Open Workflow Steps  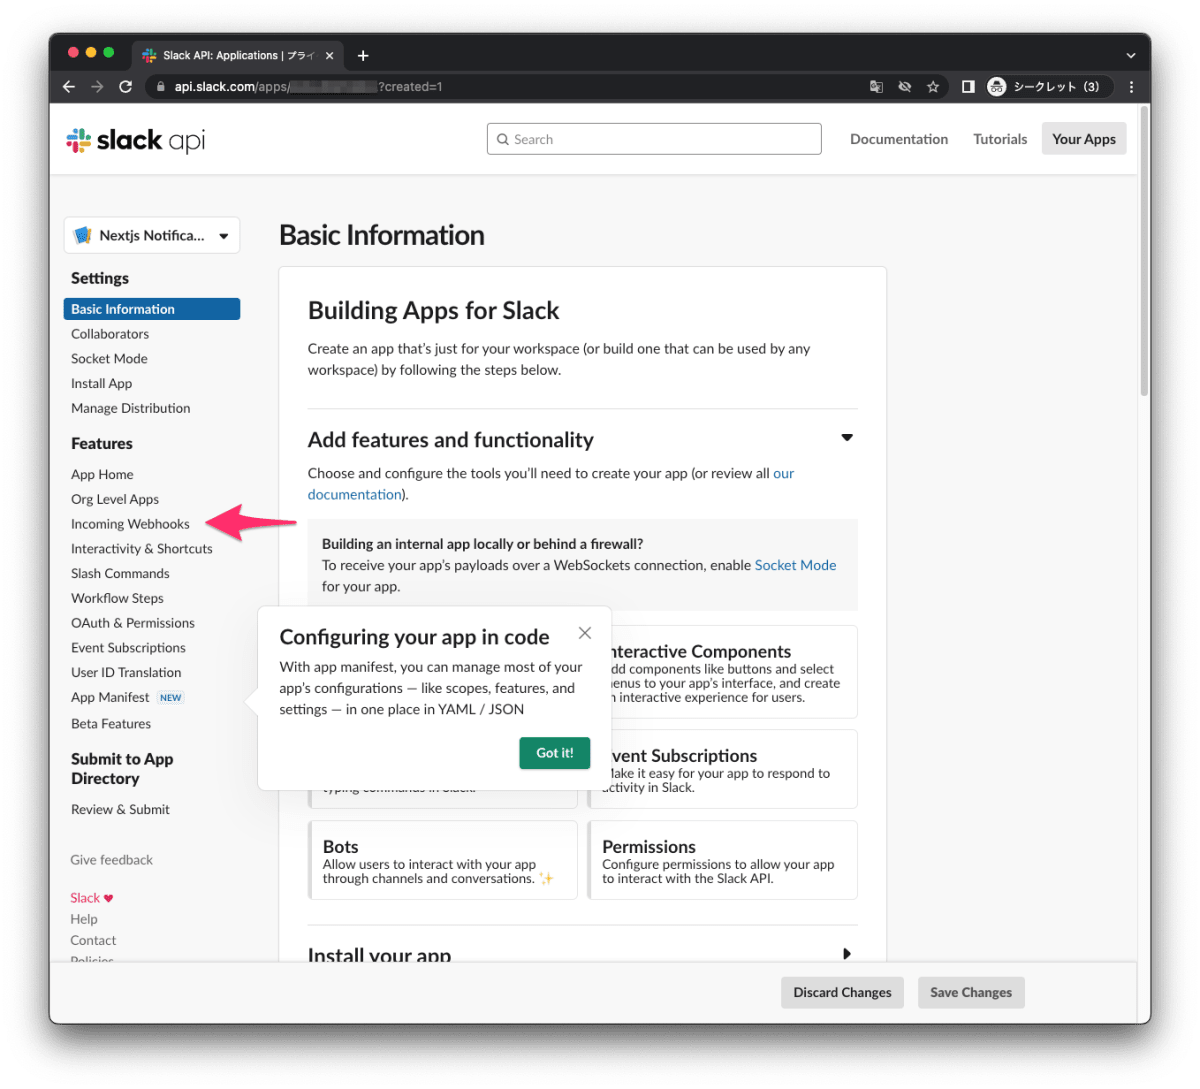tap(117, 598)
